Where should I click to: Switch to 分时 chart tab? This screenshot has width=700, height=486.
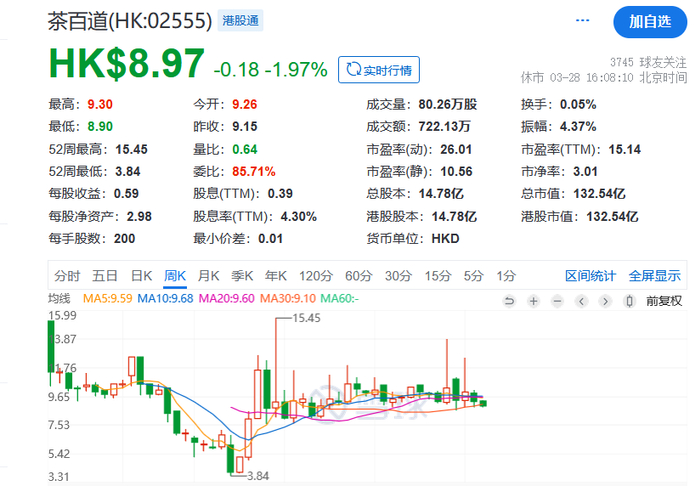(67, 276)
